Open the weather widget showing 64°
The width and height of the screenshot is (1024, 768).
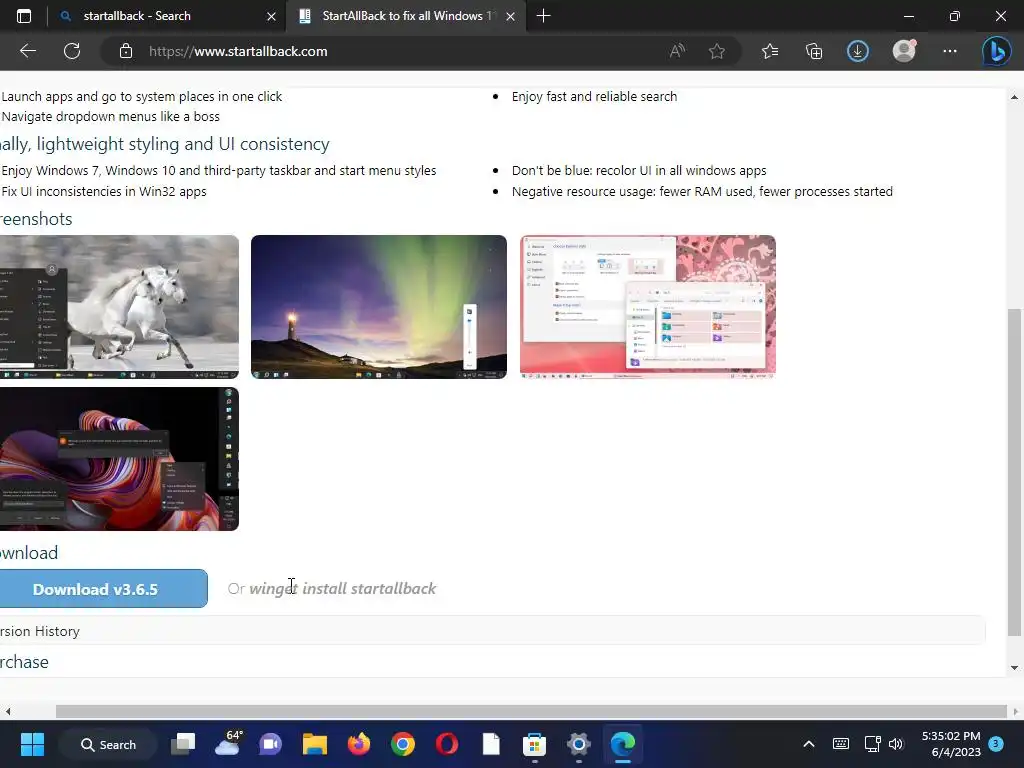(x=227, y=744)
